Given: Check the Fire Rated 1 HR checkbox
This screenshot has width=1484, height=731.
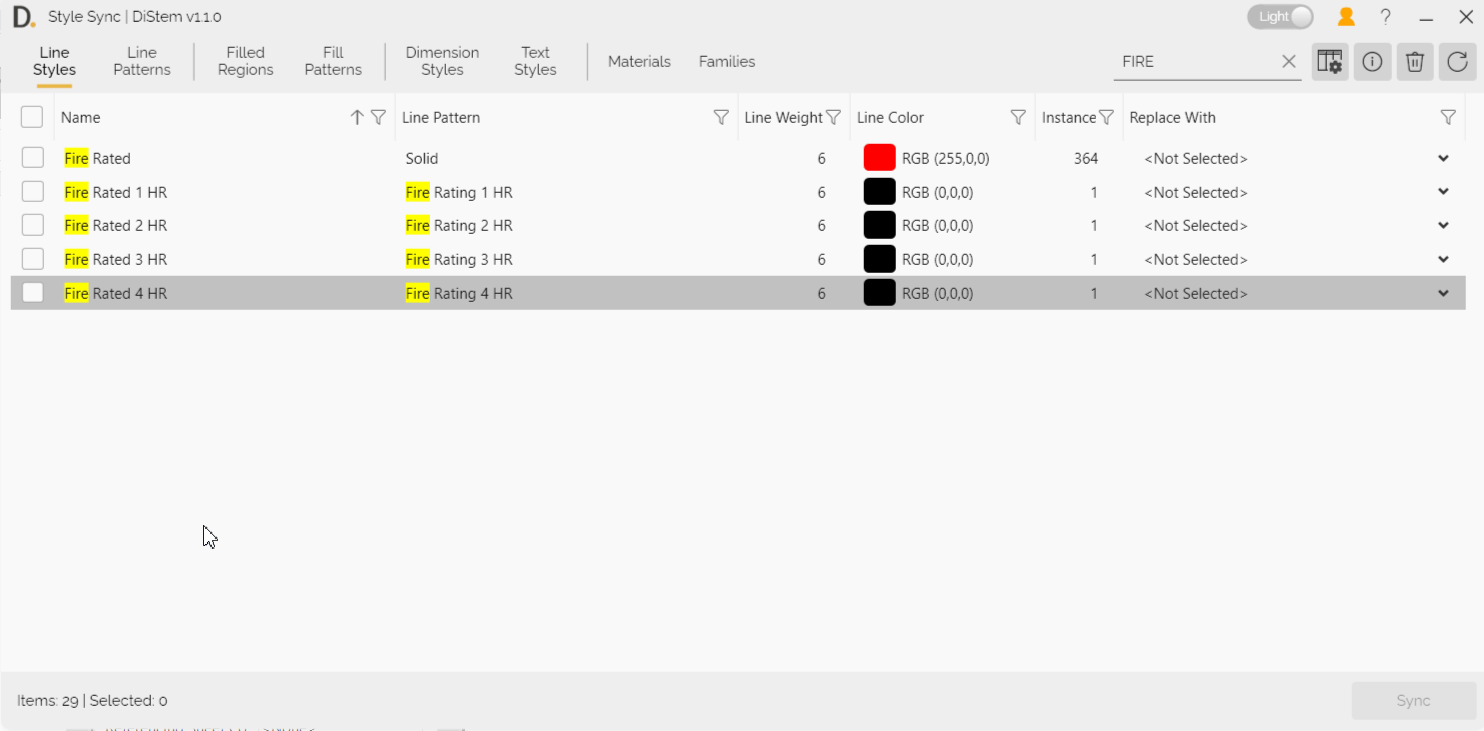Looking at the screenshot, I should (x=33, y=192).
